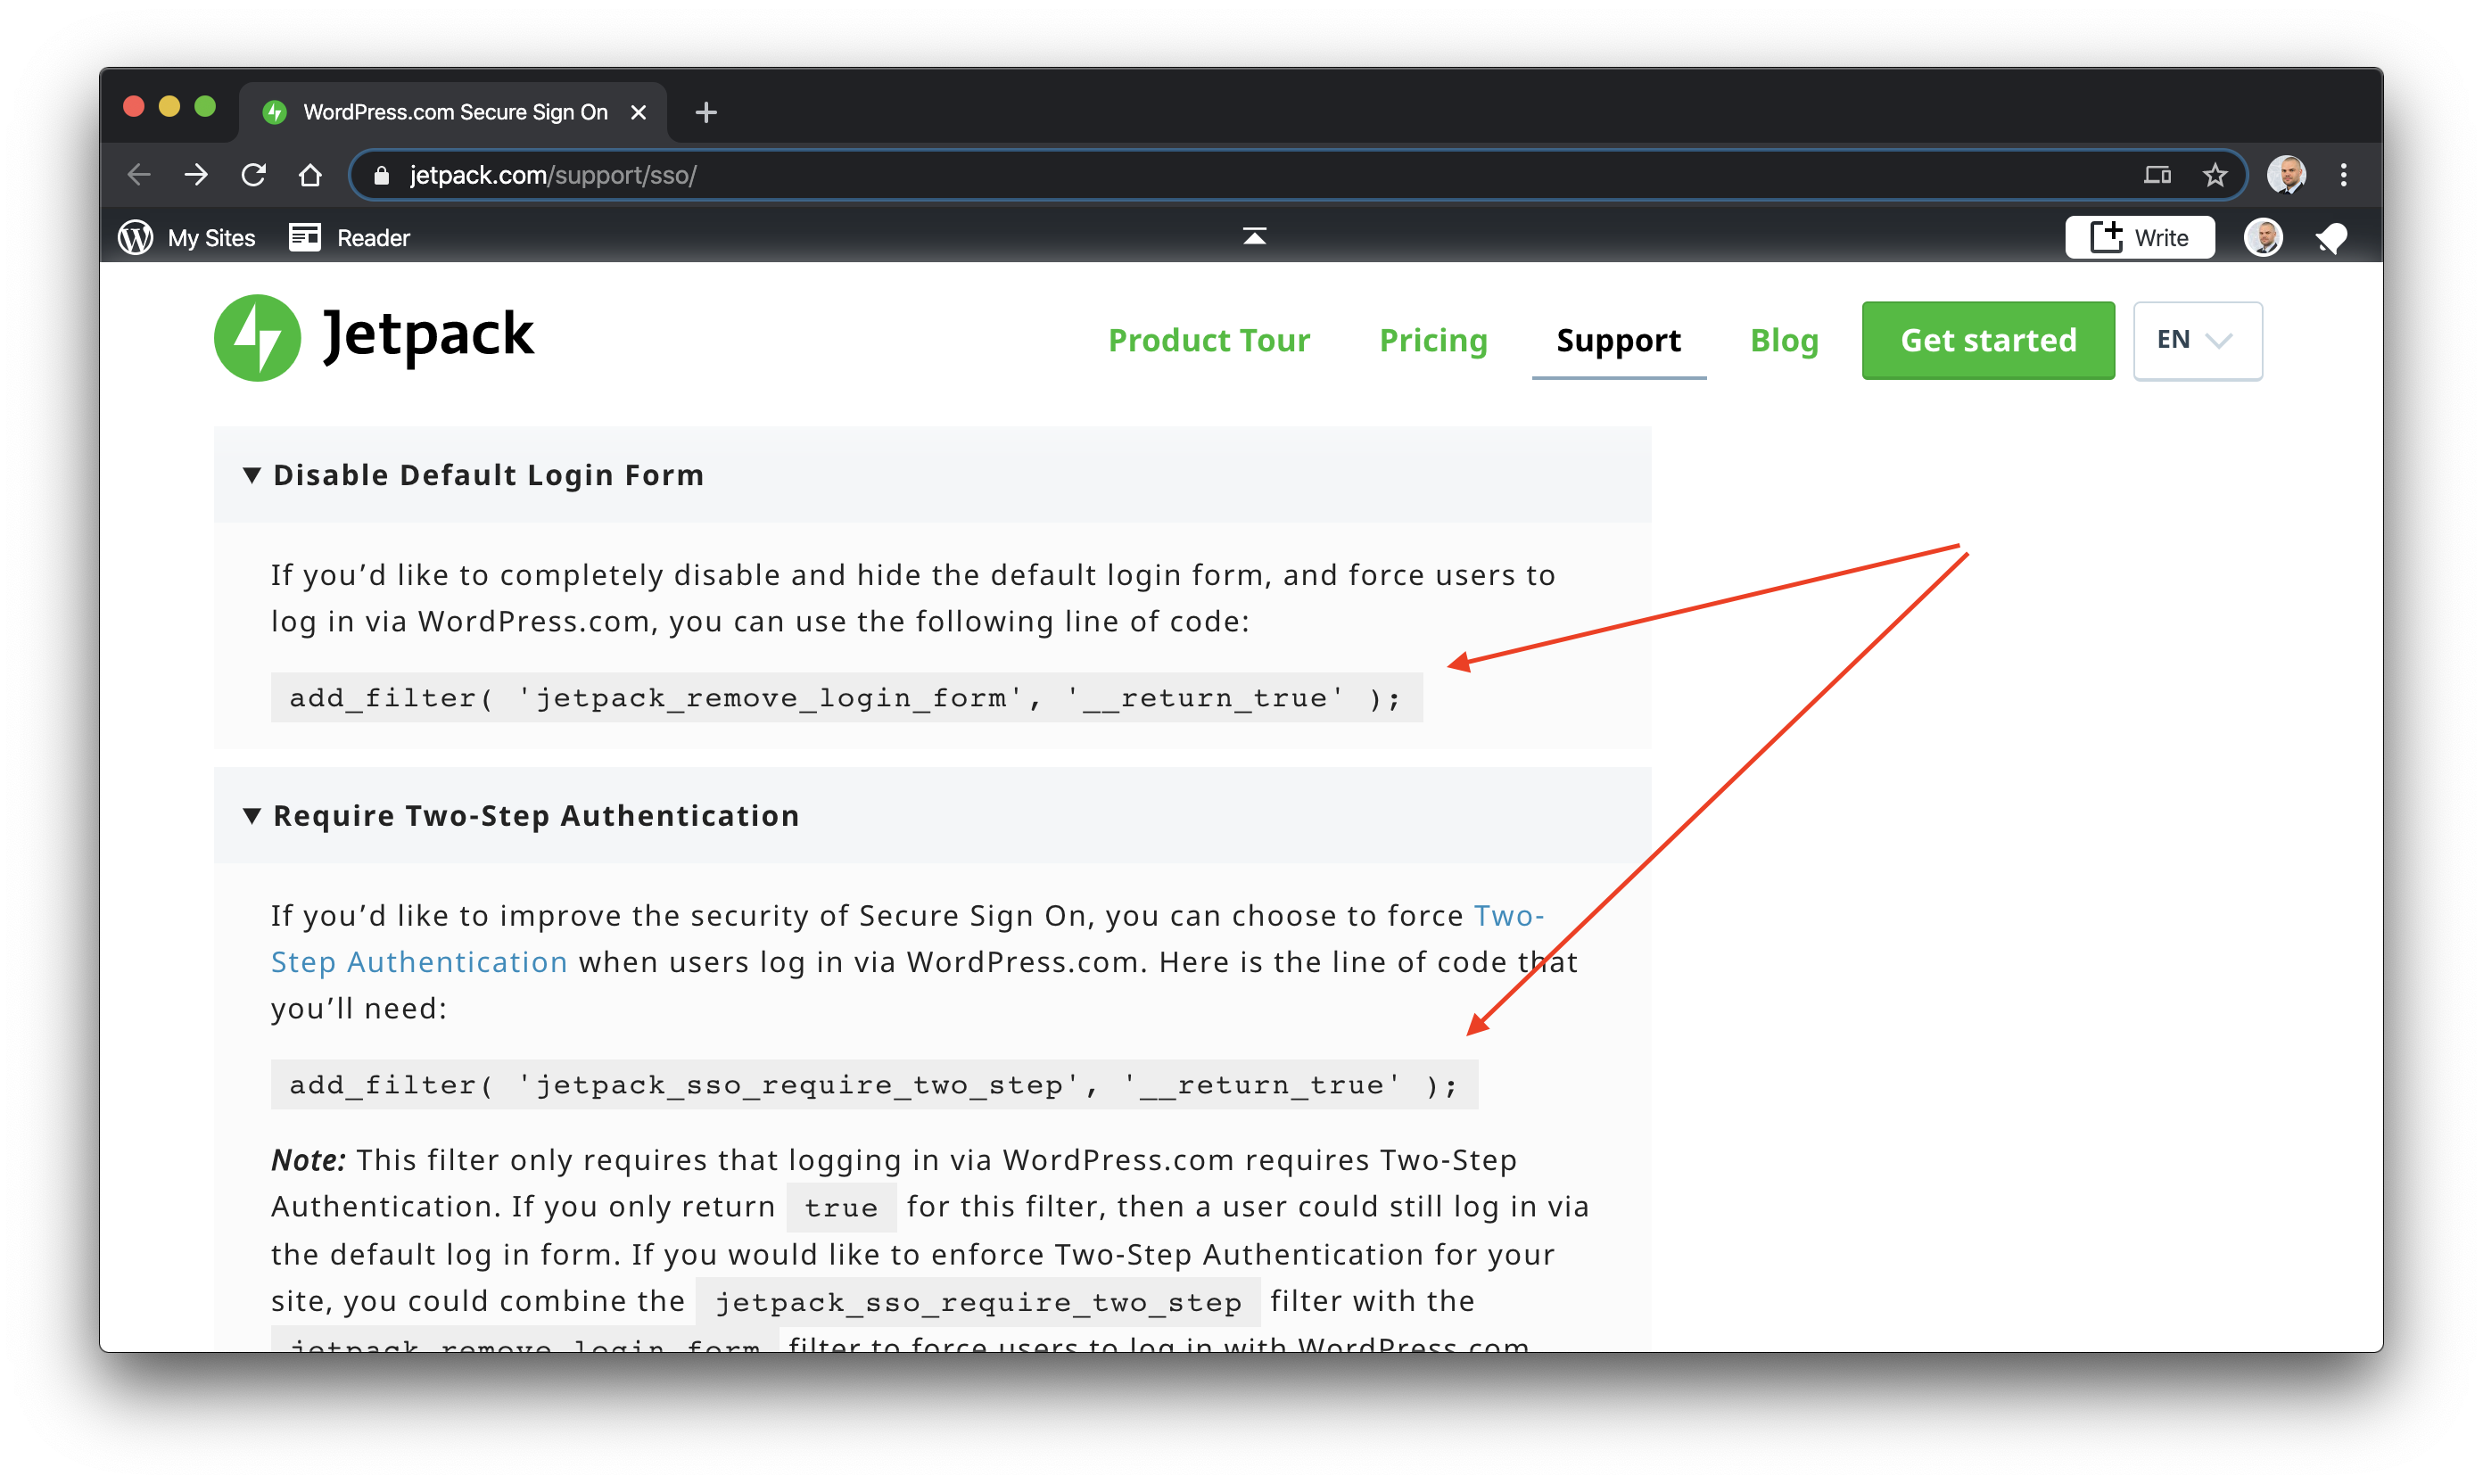This screenshot has width=2483, height=1484.
Task: Open the Chrome profile avatar
Action: [x=2286, y=175]
